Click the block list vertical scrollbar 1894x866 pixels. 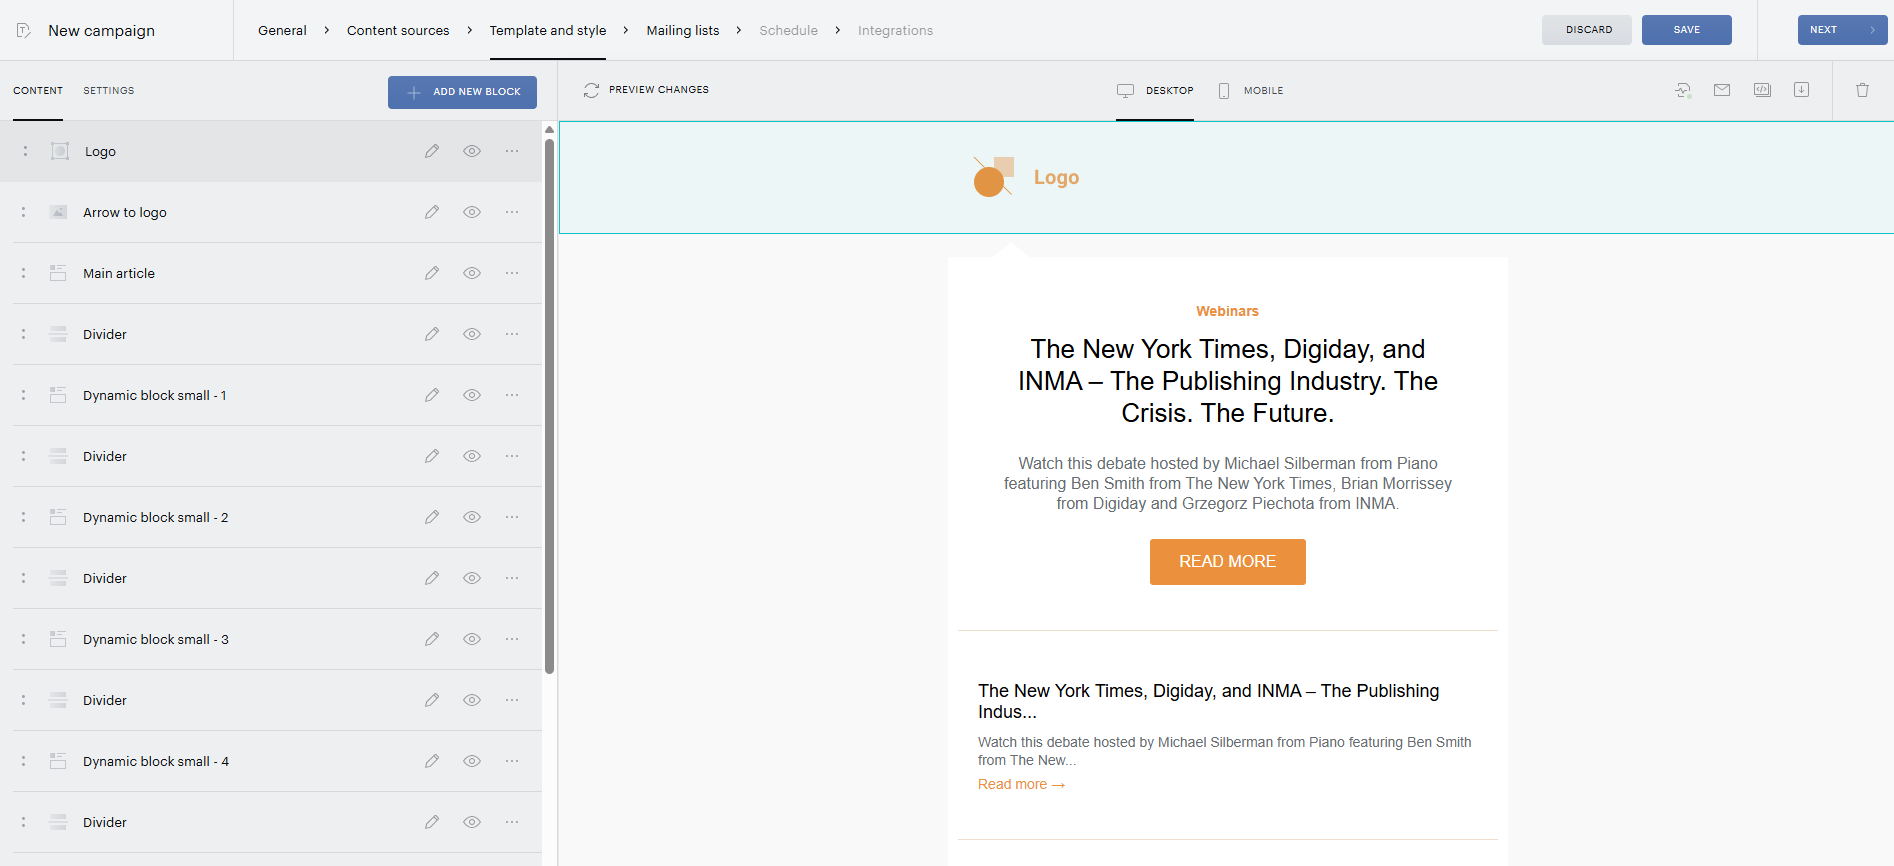549,405
